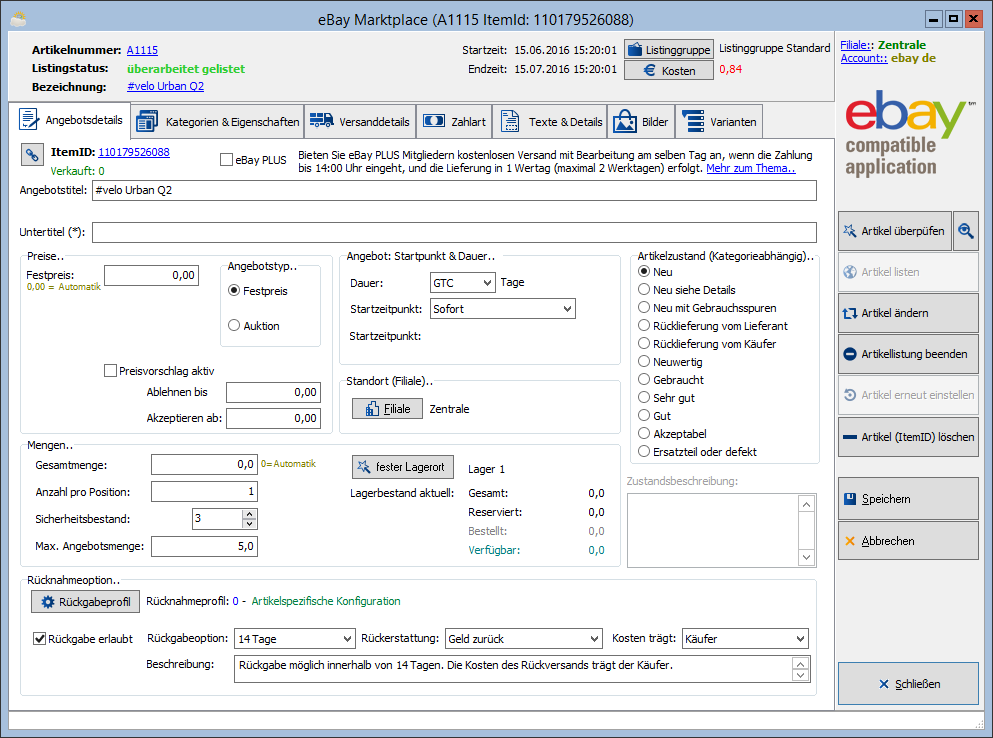993x738 pixels.
Task: Click the magnifier icon next to Artikel überpüfen
Action: [966, 231]
